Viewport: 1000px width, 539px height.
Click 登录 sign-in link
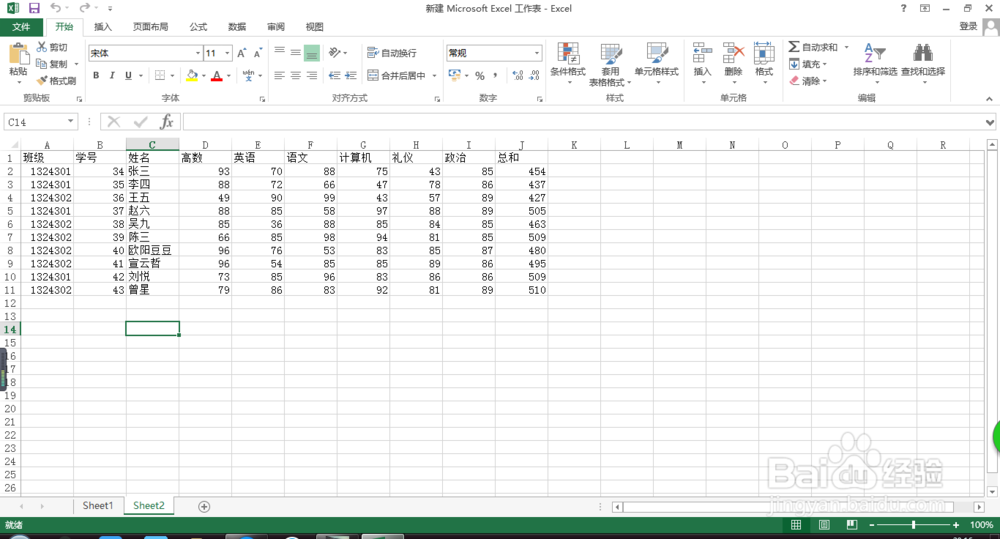[968, 26]
